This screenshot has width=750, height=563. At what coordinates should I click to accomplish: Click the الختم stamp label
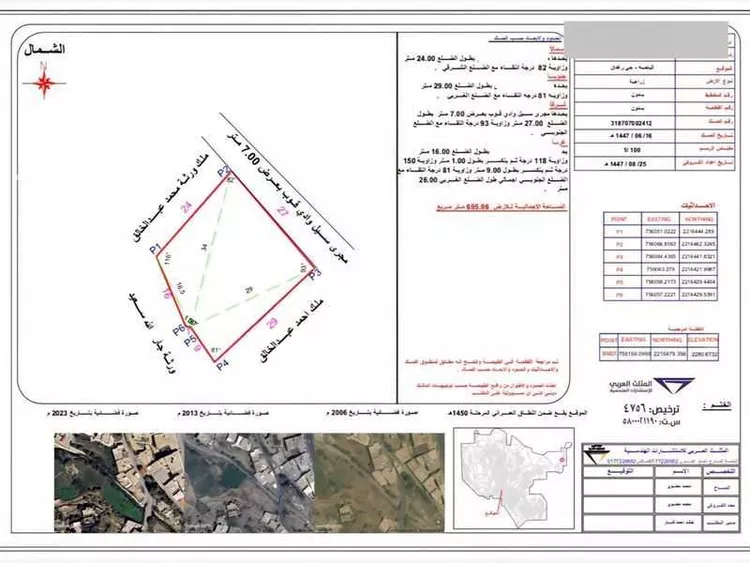click(x=717, y=406)
